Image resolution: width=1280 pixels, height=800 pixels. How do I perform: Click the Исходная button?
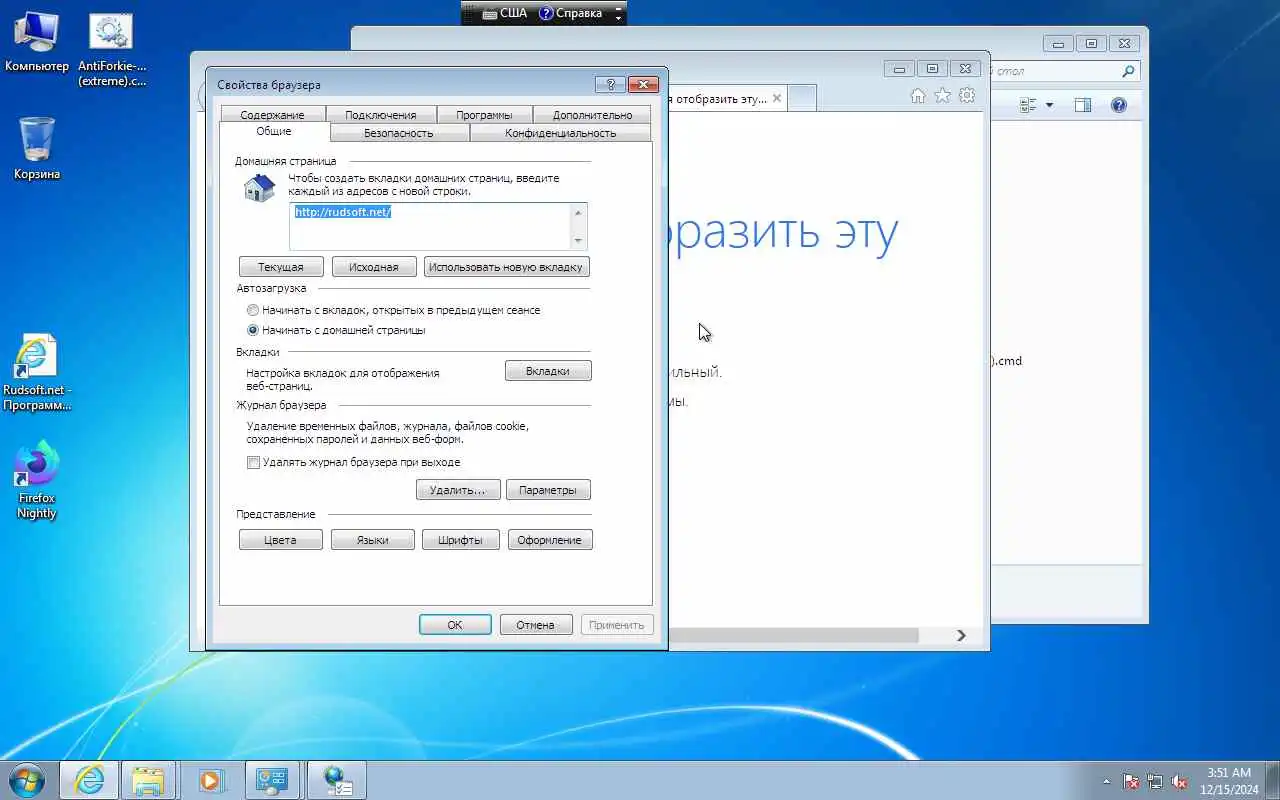(x=373, y=267)
